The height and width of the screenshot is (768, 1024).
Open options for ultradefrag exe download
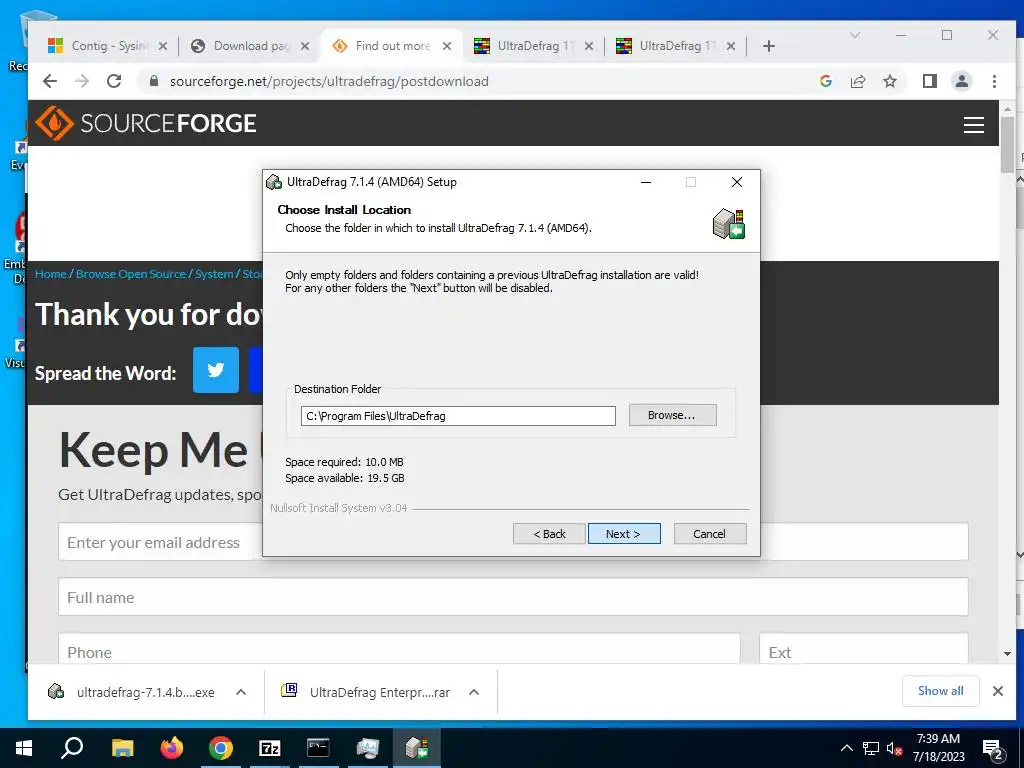tap(241, 692)
